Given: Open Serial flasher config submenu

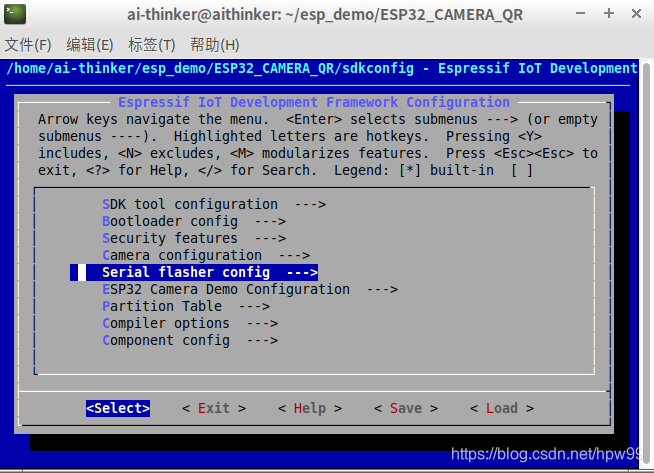Looking at the screenshot, I should click(194, 272).
